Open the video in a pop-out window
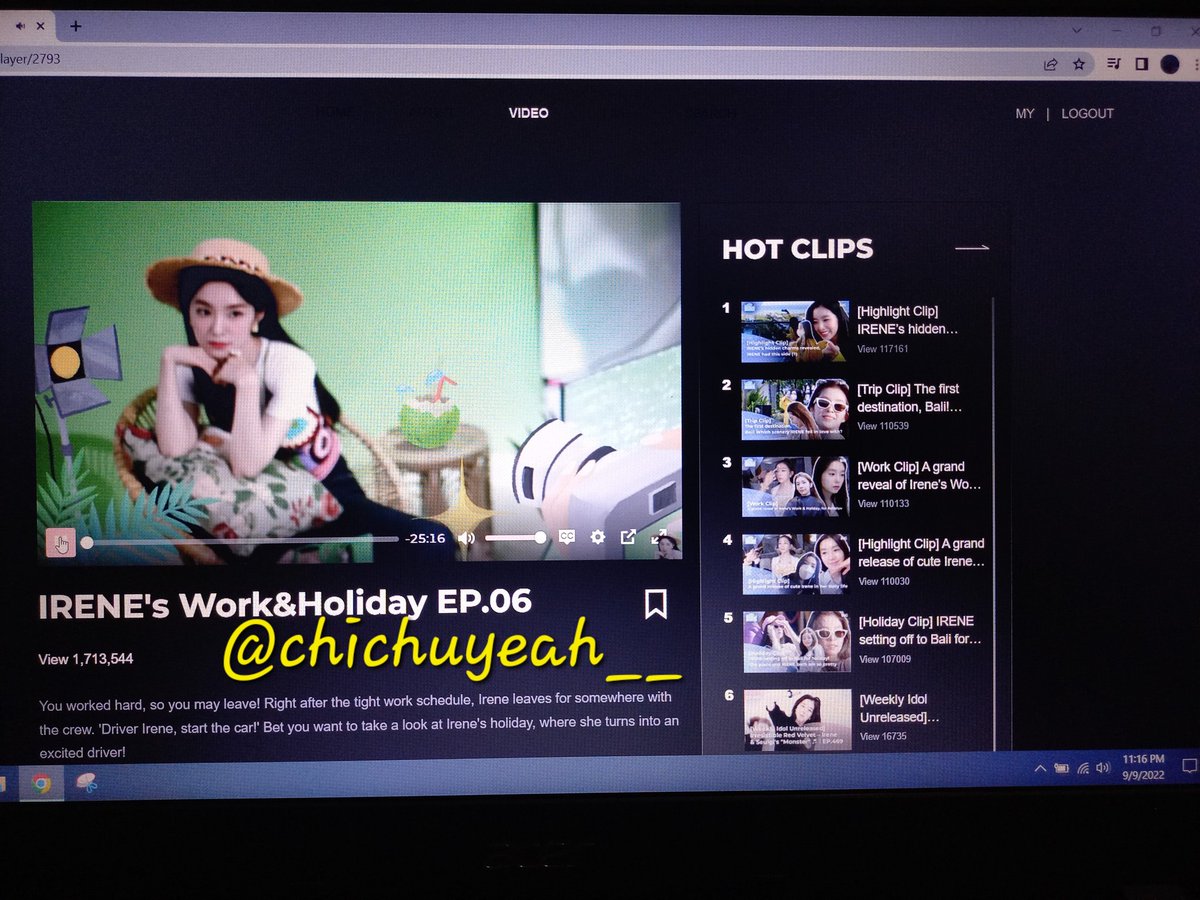This screenshot has height=900, width=1200. pos(628,536)
